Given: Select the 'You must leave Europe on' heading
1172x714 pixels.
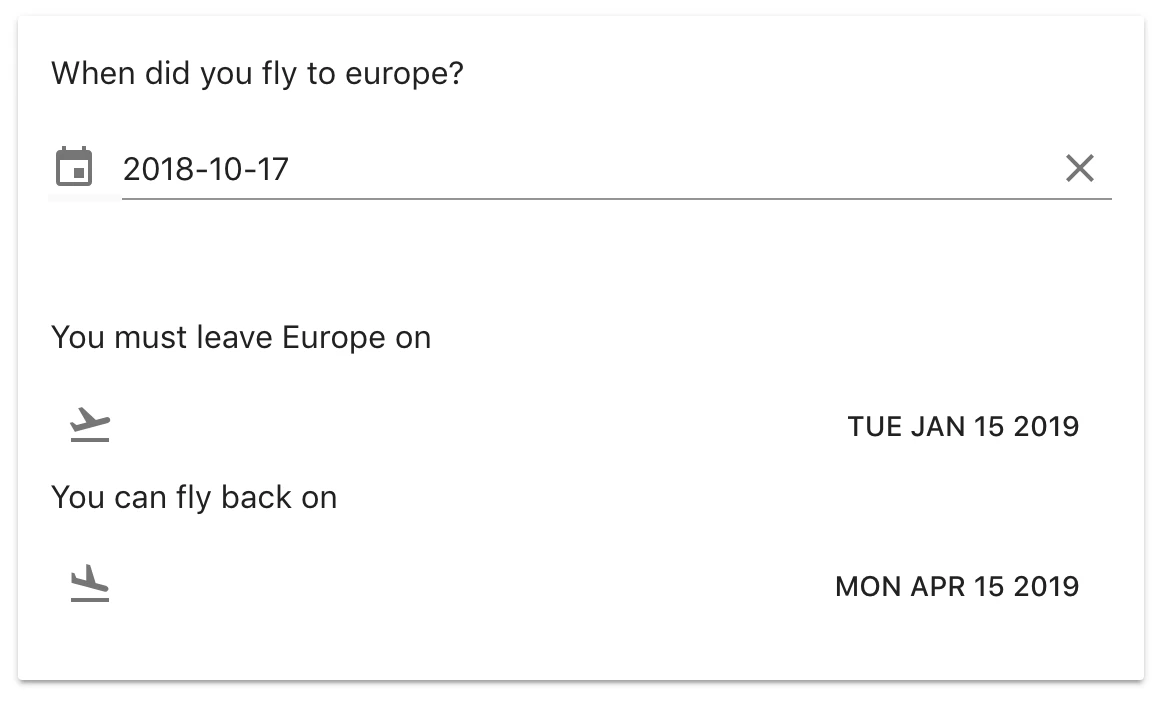Looking at the screenshot, I should click(241, 337).
